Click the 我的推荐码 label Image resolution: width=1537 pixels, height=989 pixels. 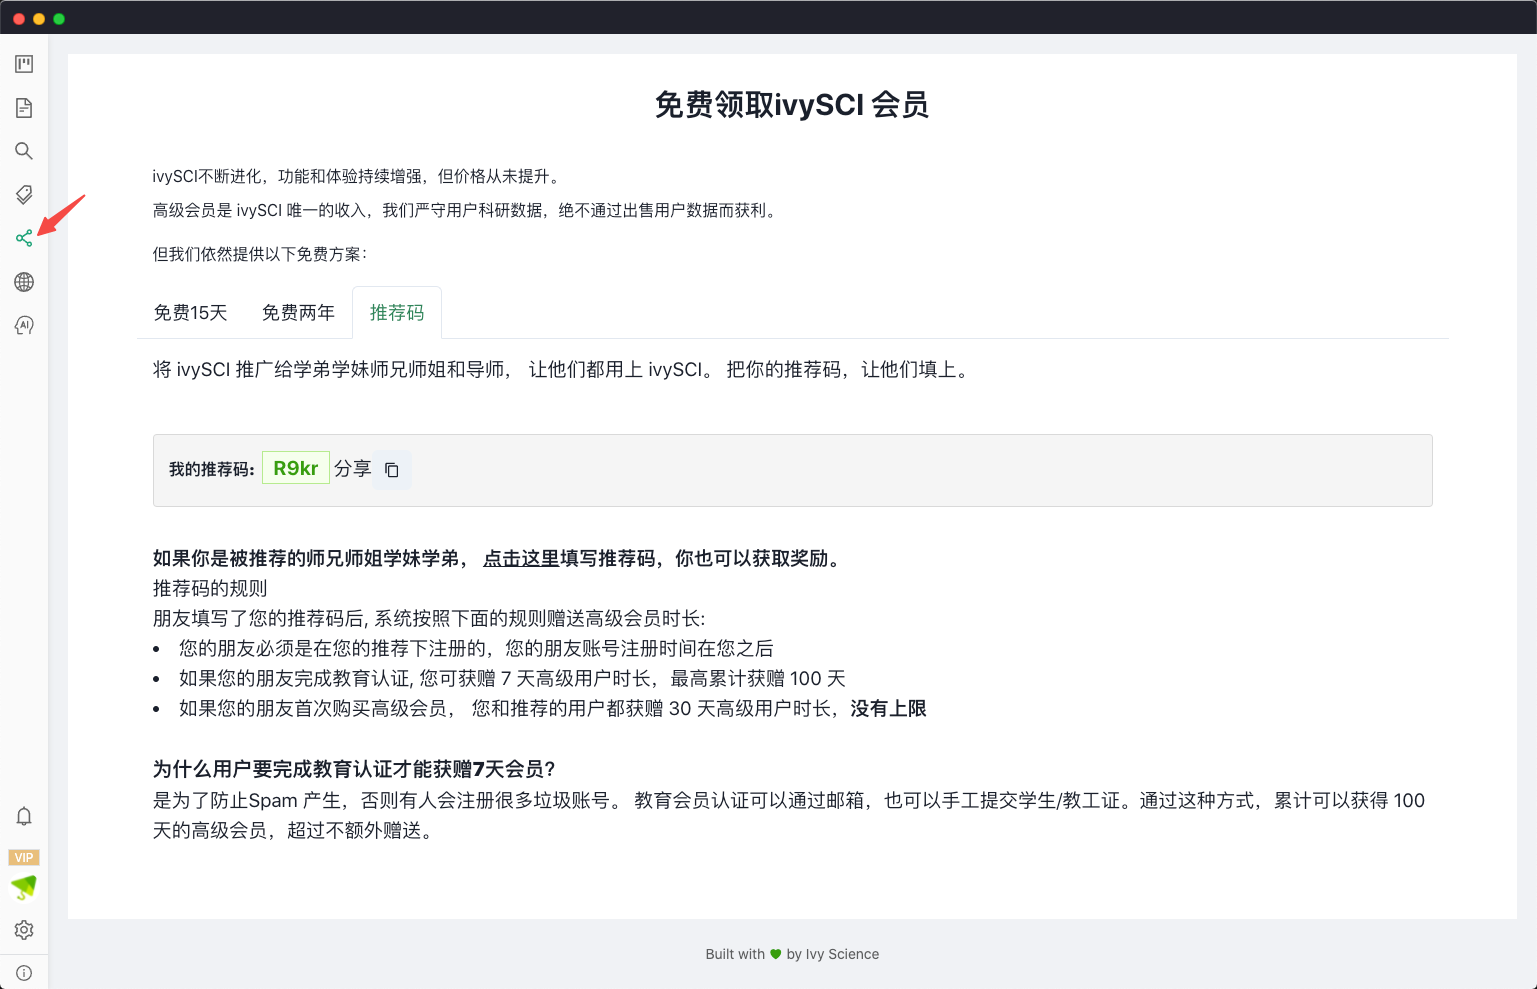click(x=212, y=469)
